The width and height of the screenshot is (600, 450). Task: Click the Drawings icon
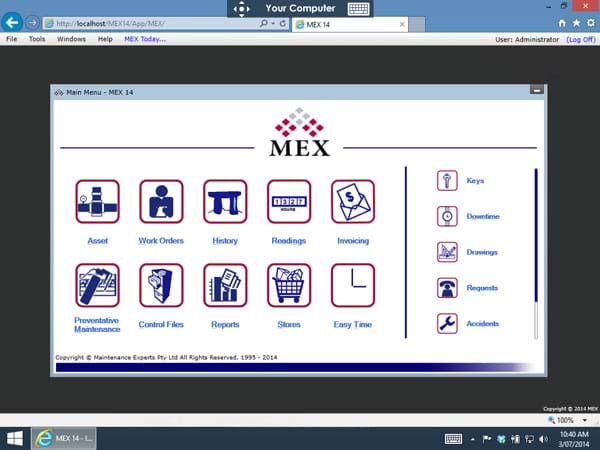click(447, 252)
